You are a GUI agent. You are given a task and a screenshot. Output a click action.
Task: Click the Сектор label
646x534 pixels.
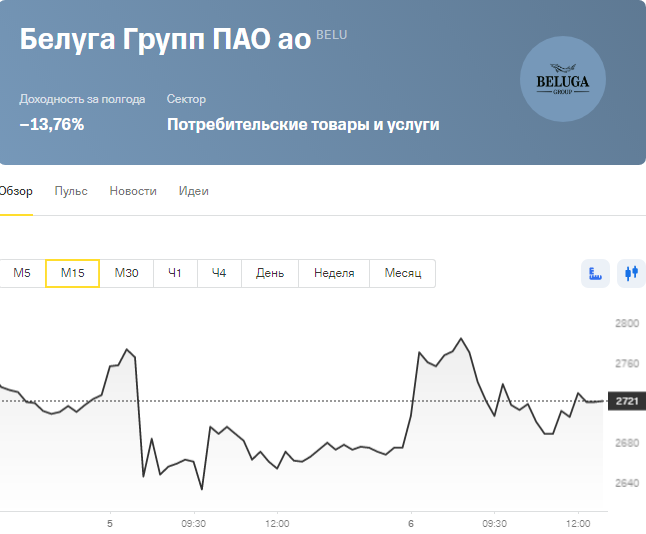[x=186, y=99]
